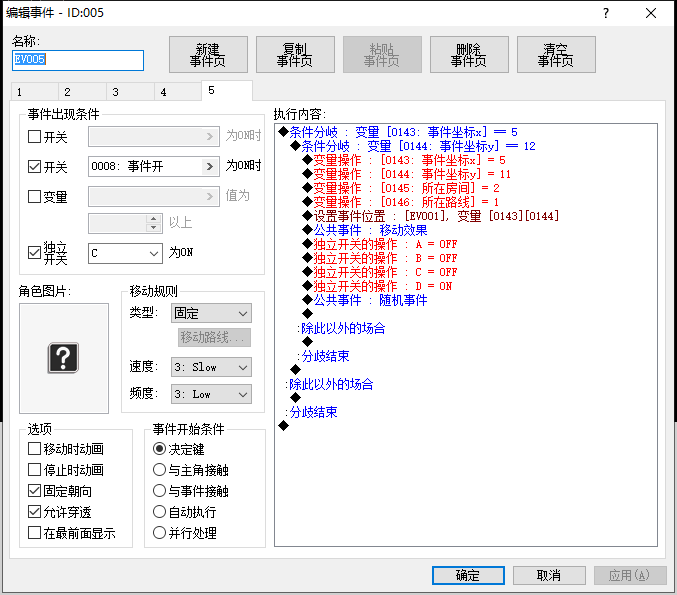Click the 清空事件页 button
Image resolution: width=677 pixels, height=595 pixels.
coord(556,54)
